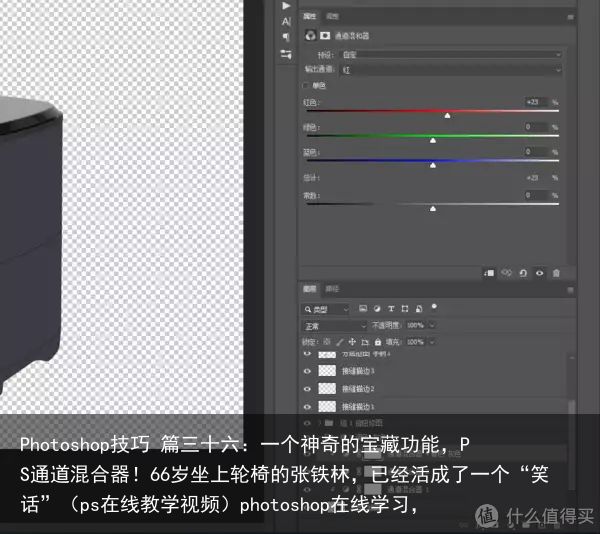Click the 接缝描边 2 layer name
The image size is (600, 534).
(358, 389)
